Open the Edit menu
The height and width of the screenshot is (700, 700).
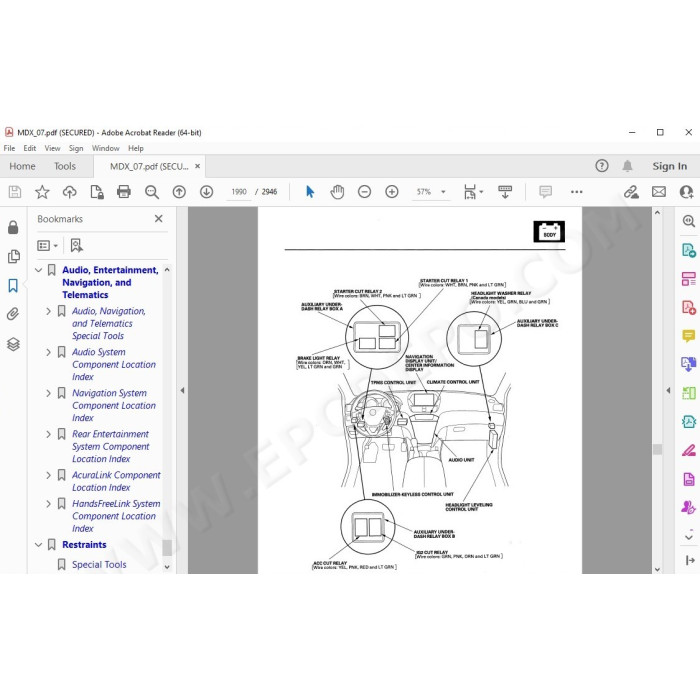click(x=29, y=148)
